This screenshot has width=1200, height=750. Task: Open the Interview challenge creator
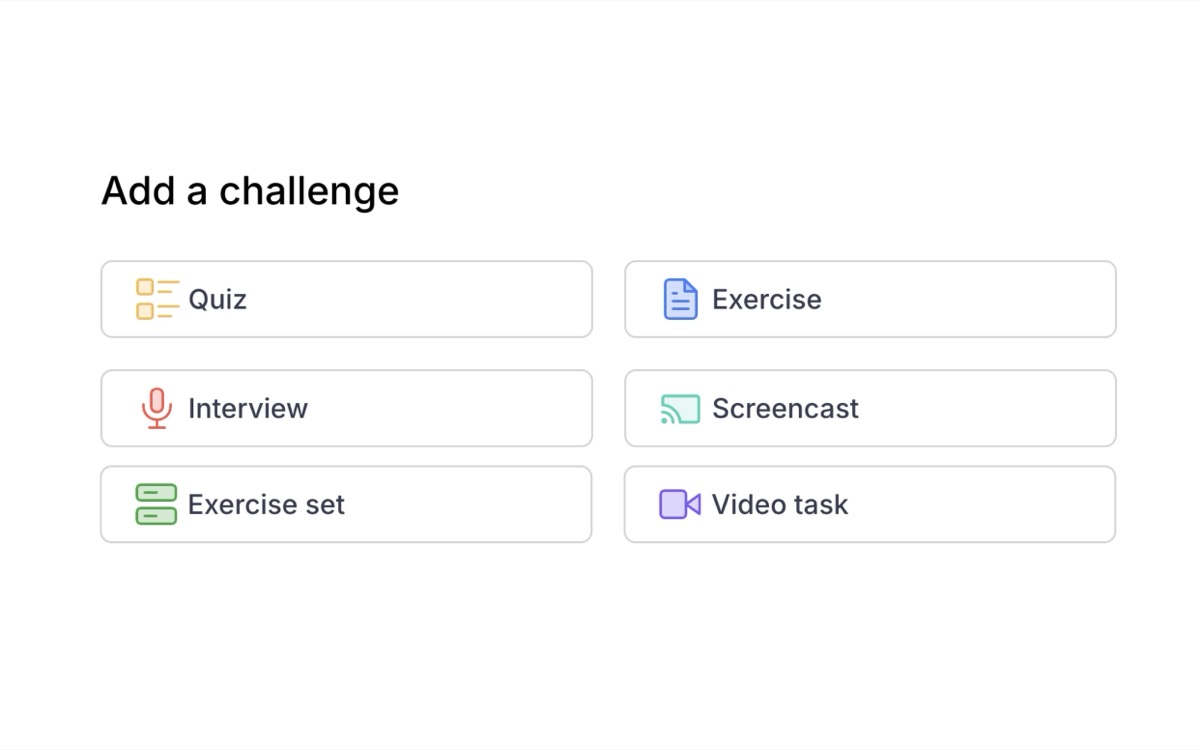coord(346,408)
